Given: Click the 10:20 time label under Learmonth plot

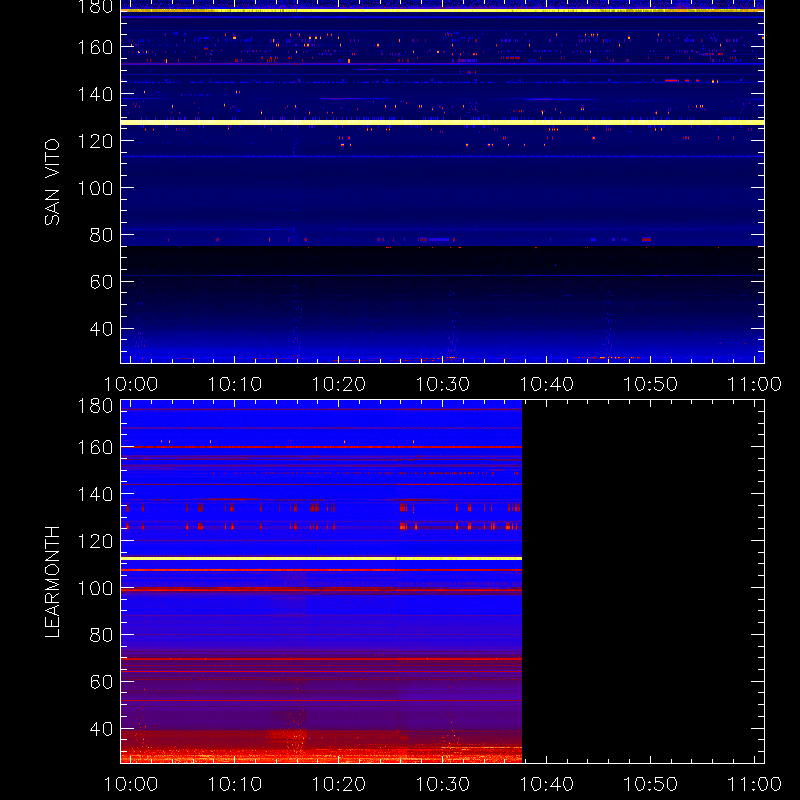Looking at the screenshot, I should (x=339, y=784).
